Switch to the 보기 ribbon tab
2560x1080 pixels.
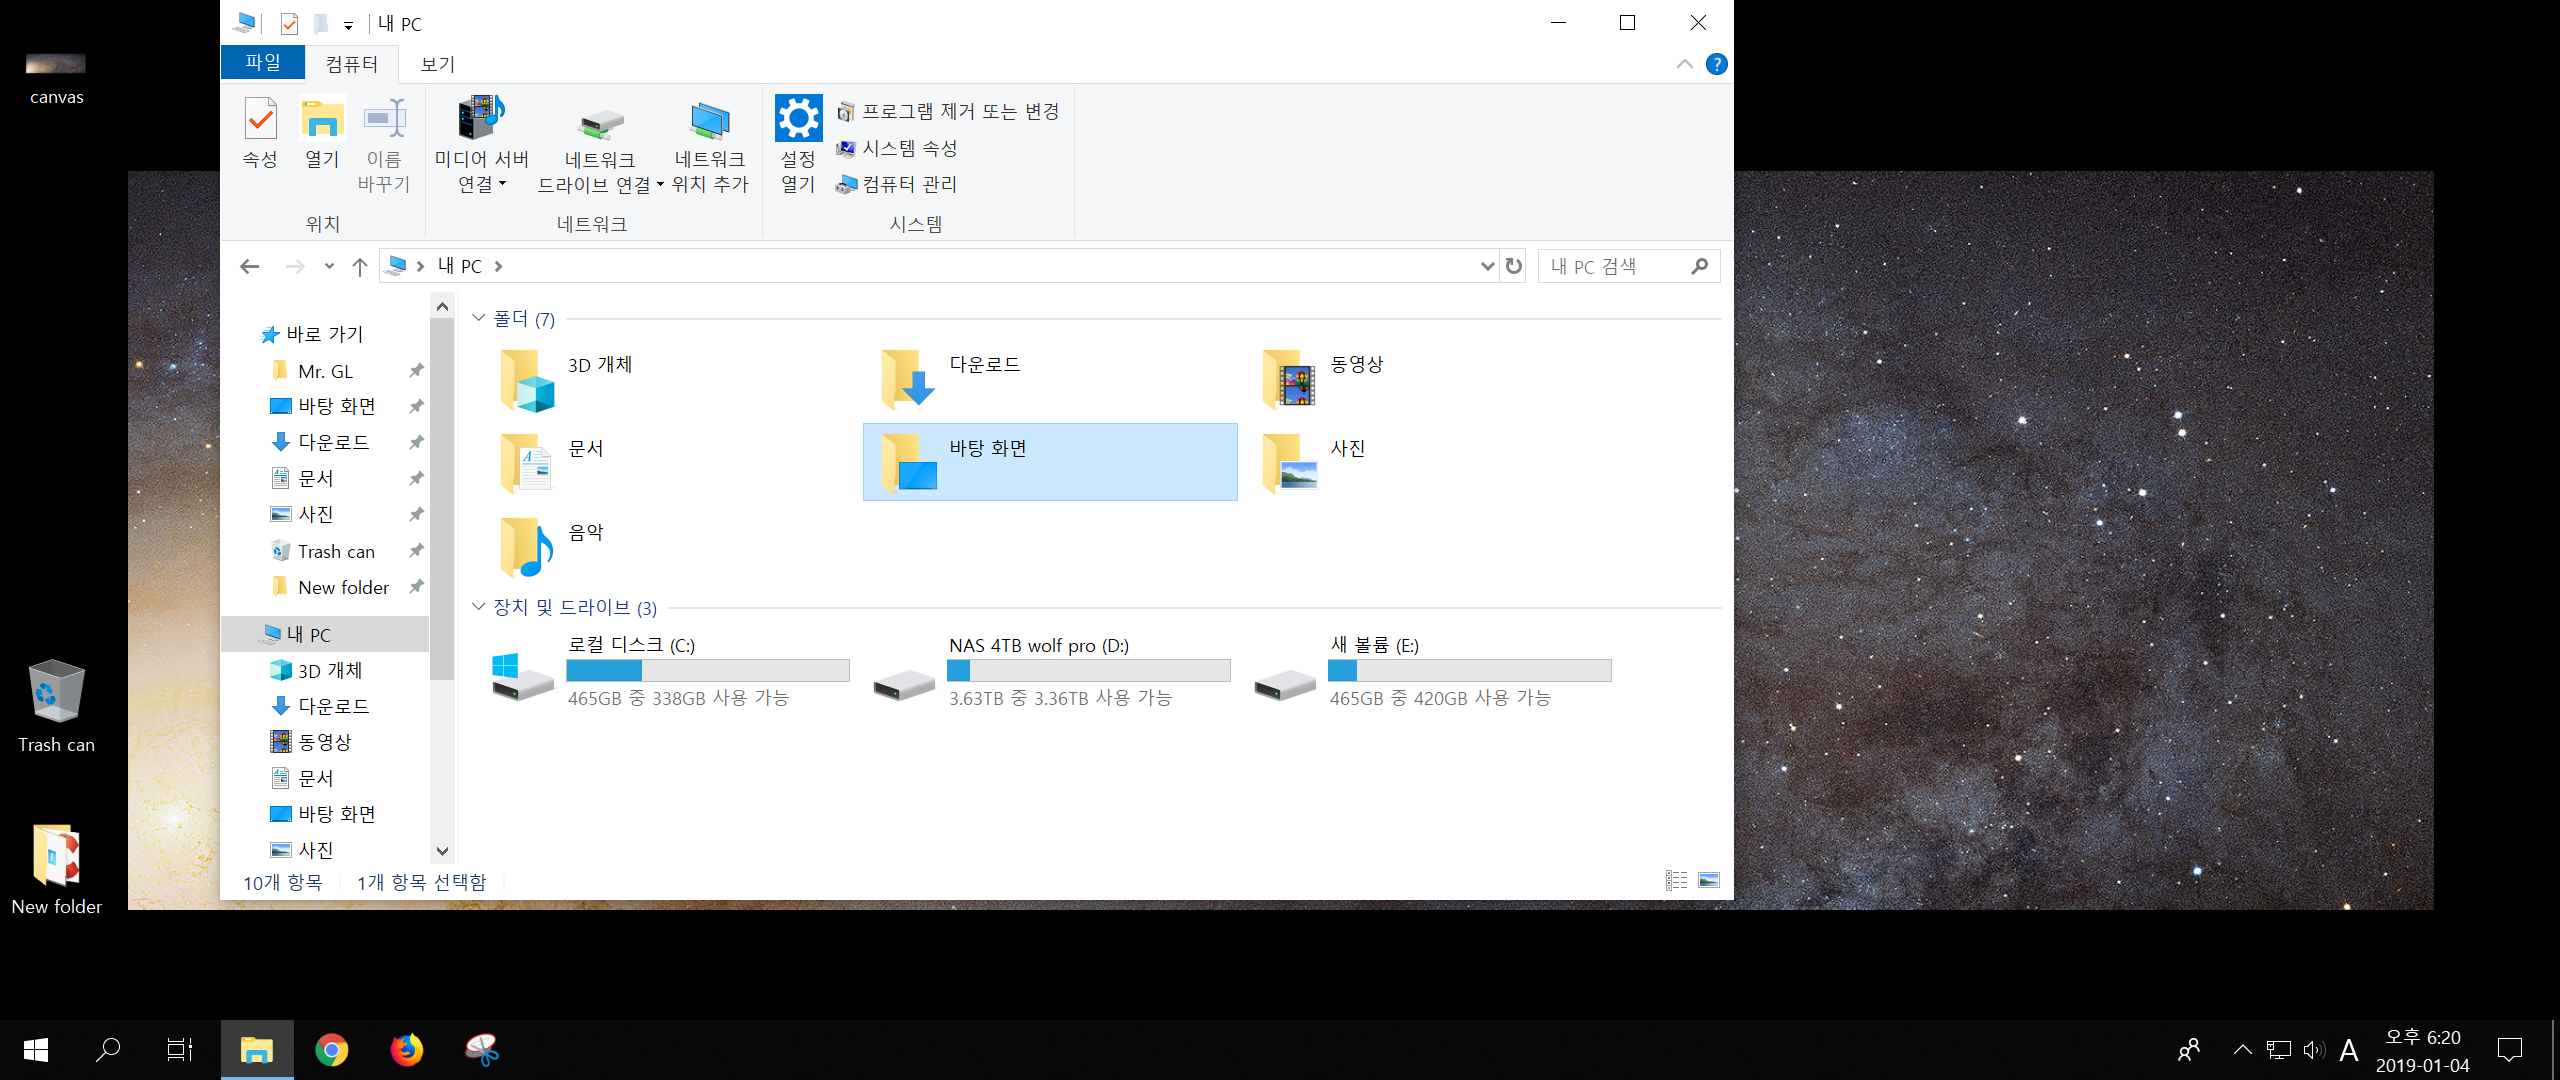pyautogui.click(x=438, y=64)
